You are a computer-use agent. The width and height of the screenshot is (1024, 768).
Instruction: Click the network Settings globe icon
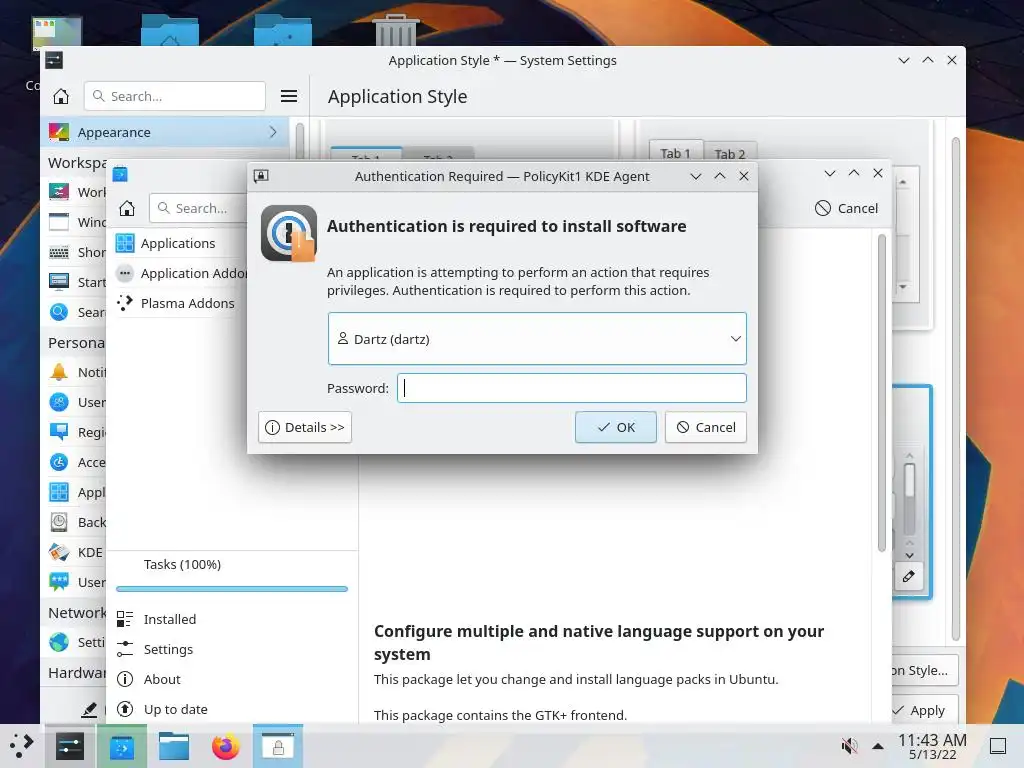tap(59, 643)
